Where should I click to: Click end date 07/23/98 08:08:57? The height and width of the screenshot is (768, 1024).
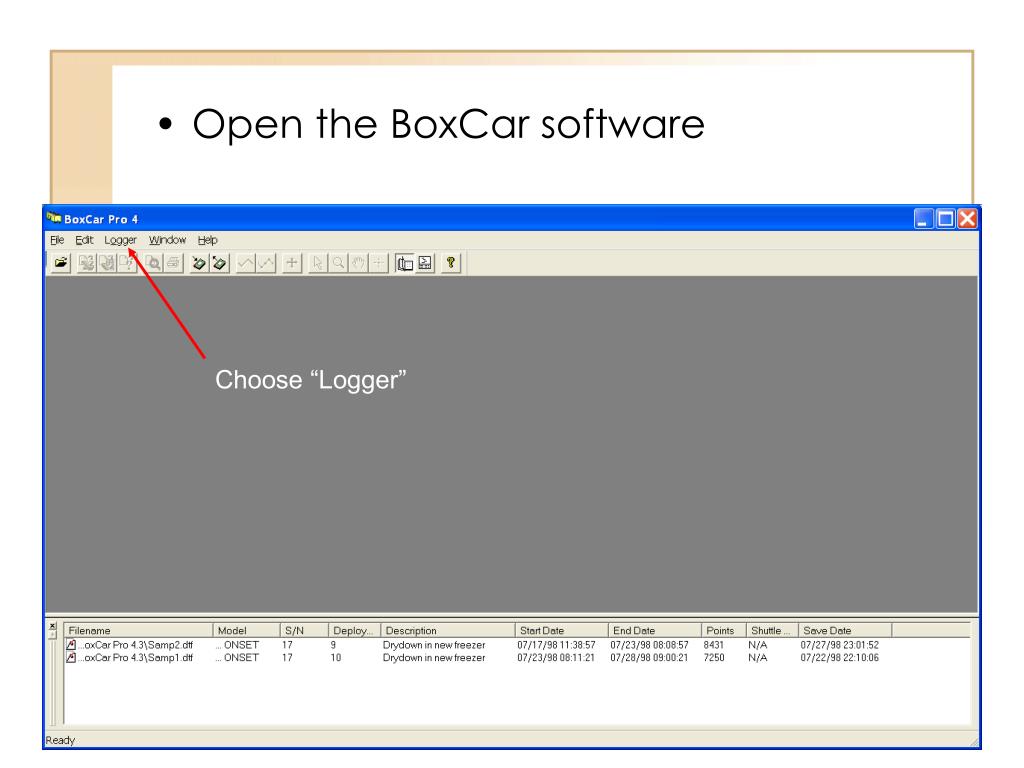coord(650,645)
